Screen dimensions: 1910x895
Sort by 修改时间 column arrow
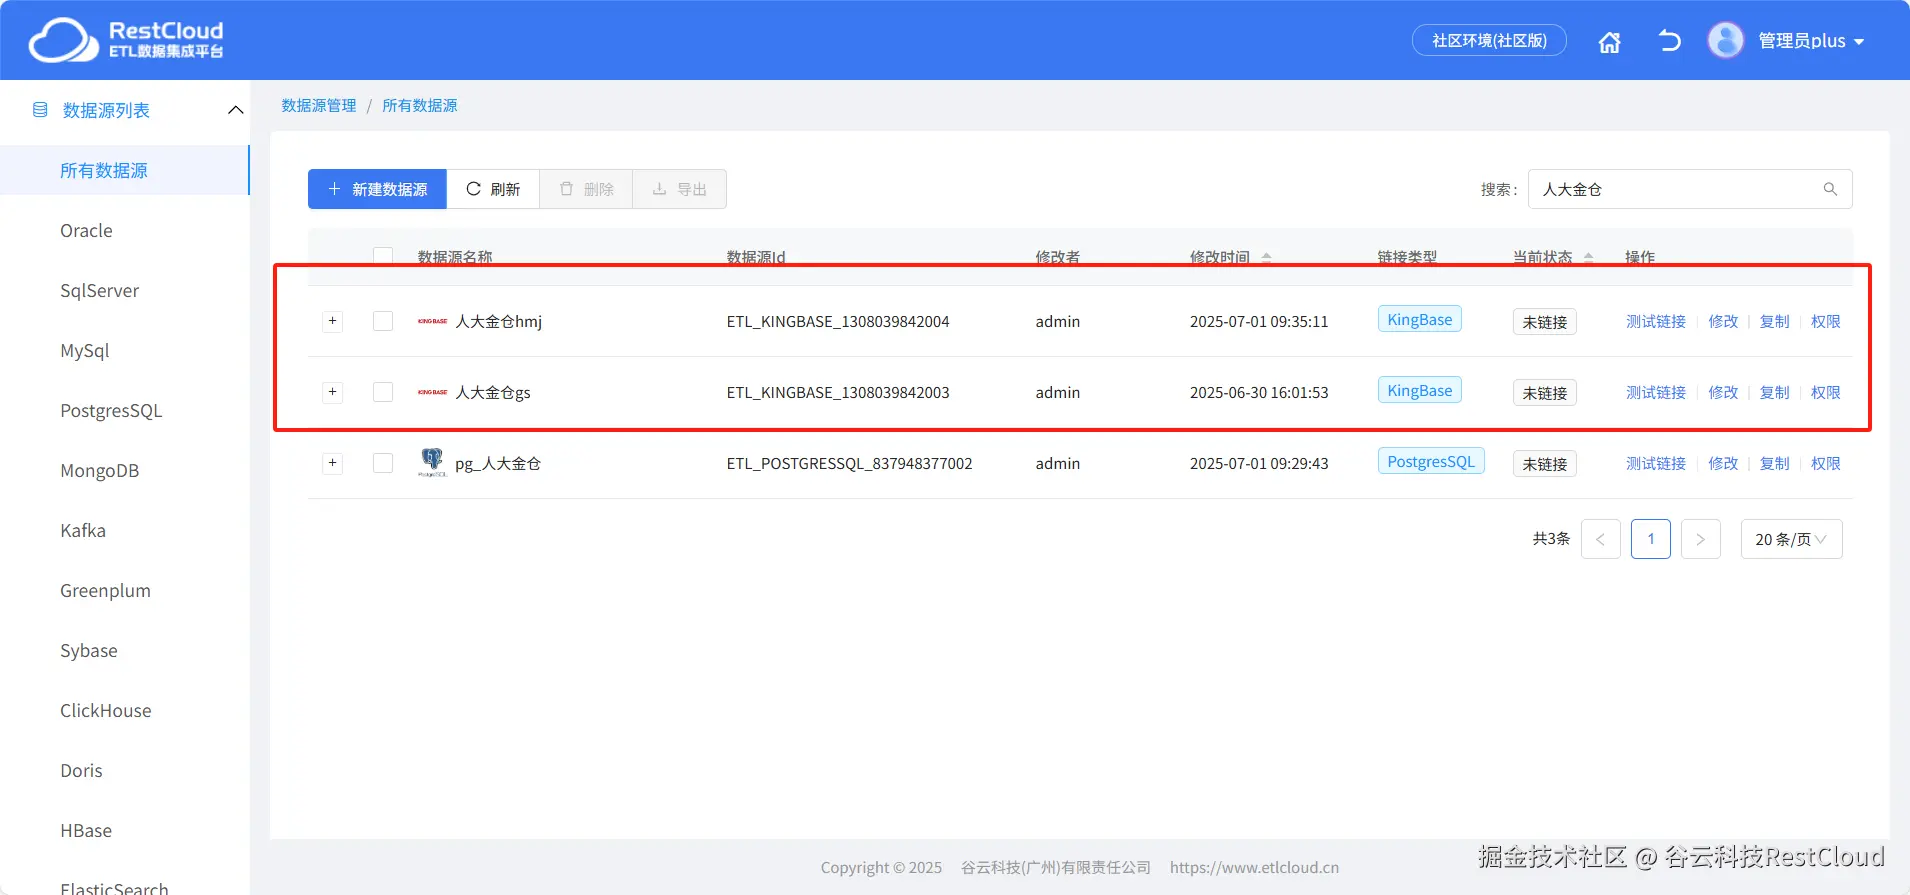1267,257
